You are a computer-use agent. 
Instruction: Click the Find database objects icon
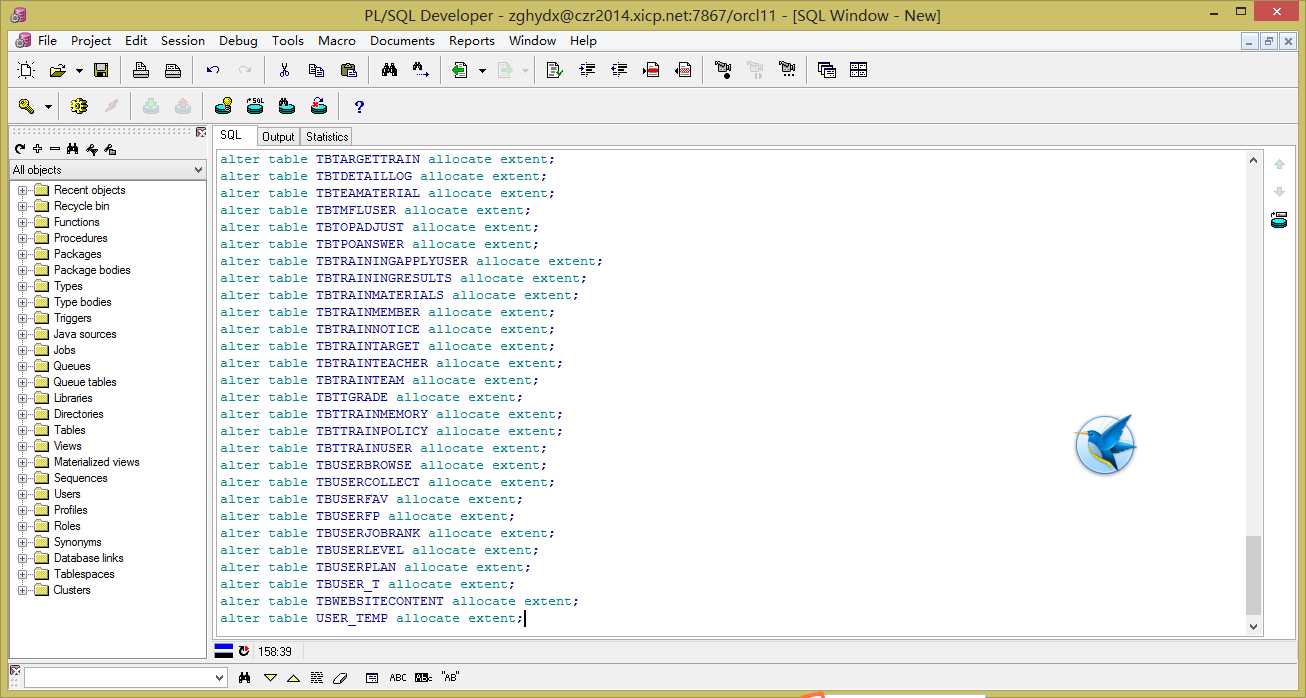(287, 106)
